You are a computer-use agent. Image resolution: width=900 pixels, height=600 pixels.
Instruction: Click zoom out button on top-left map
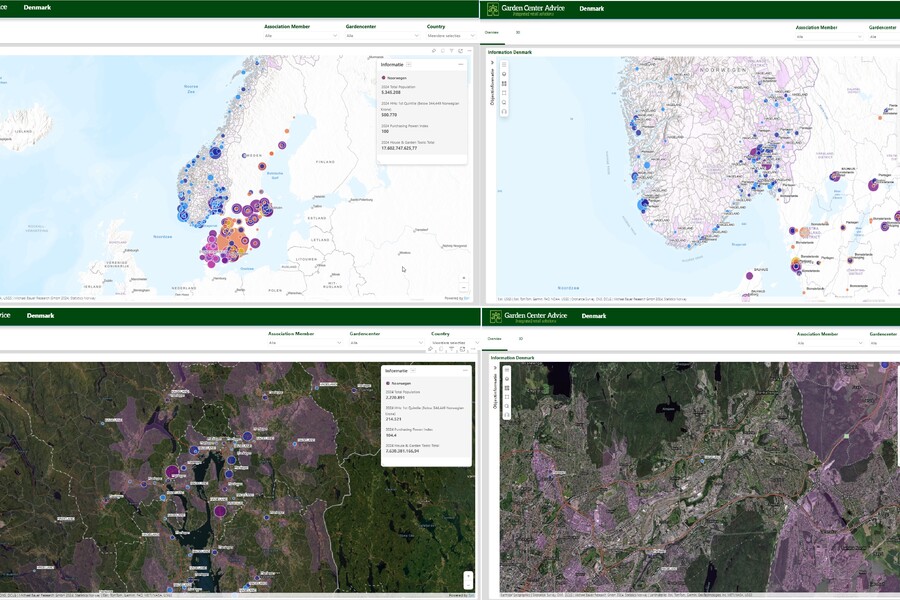coord(463,288)
